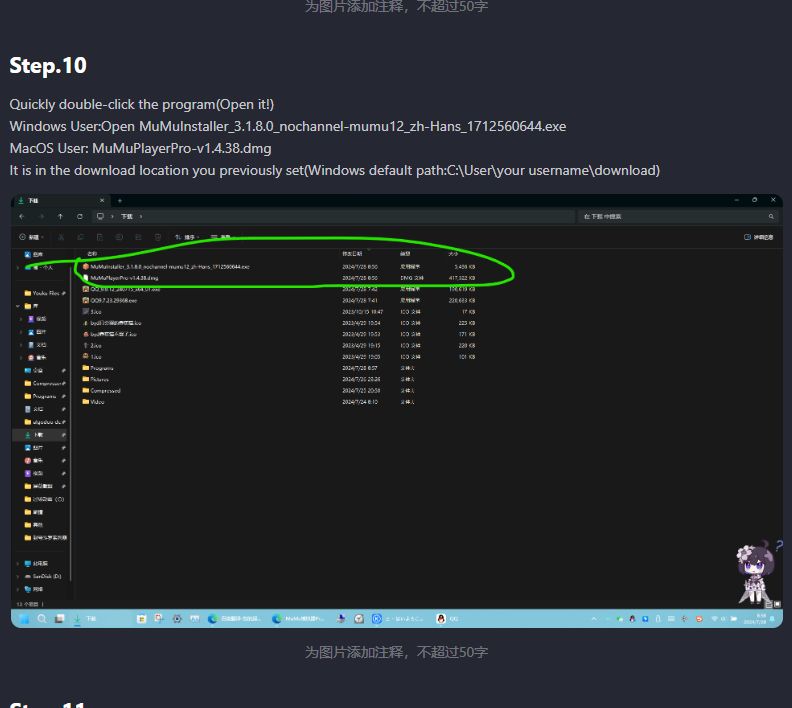
Task: Click the notification bell in the tray
Action: tap(772, 619)
